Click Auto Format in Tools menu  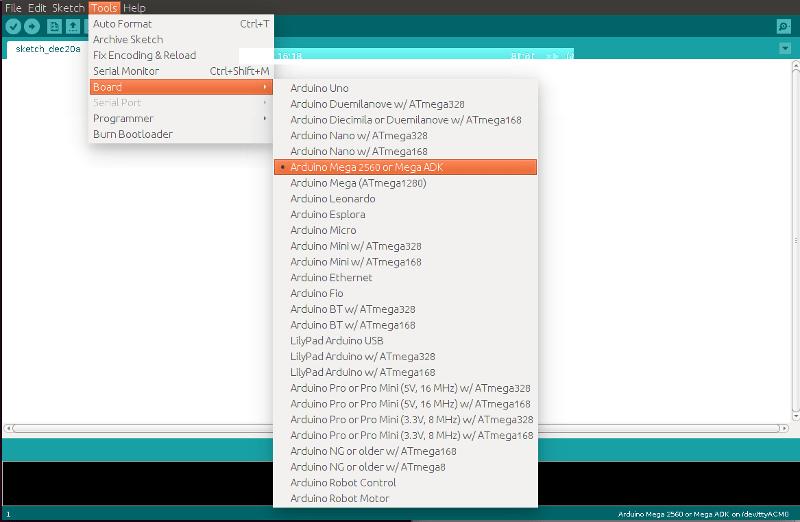point(122,24)
